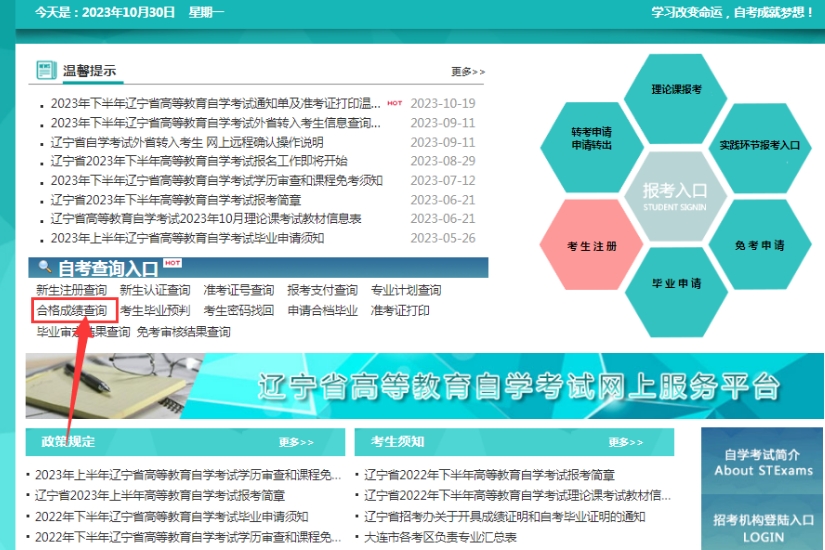Open the 2023年上半年毕业申请须知 notice
This screenshot has width=825, height=550.
point(187,238)
